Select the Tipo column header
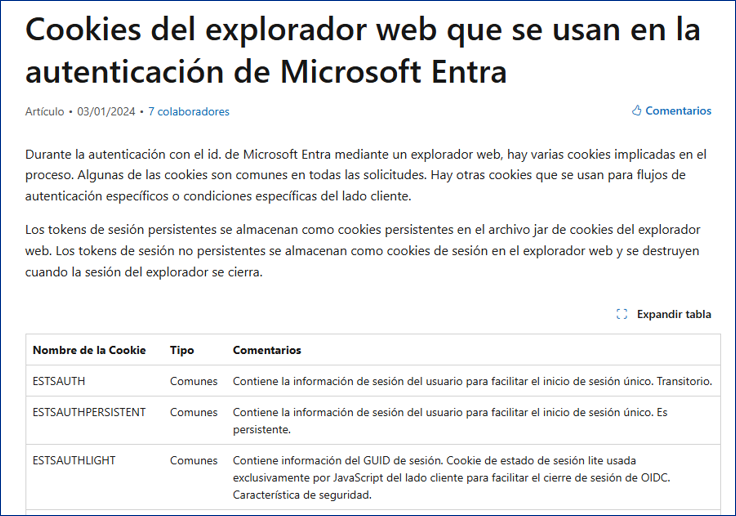This screenshot has width=736, height=516. 182,350
